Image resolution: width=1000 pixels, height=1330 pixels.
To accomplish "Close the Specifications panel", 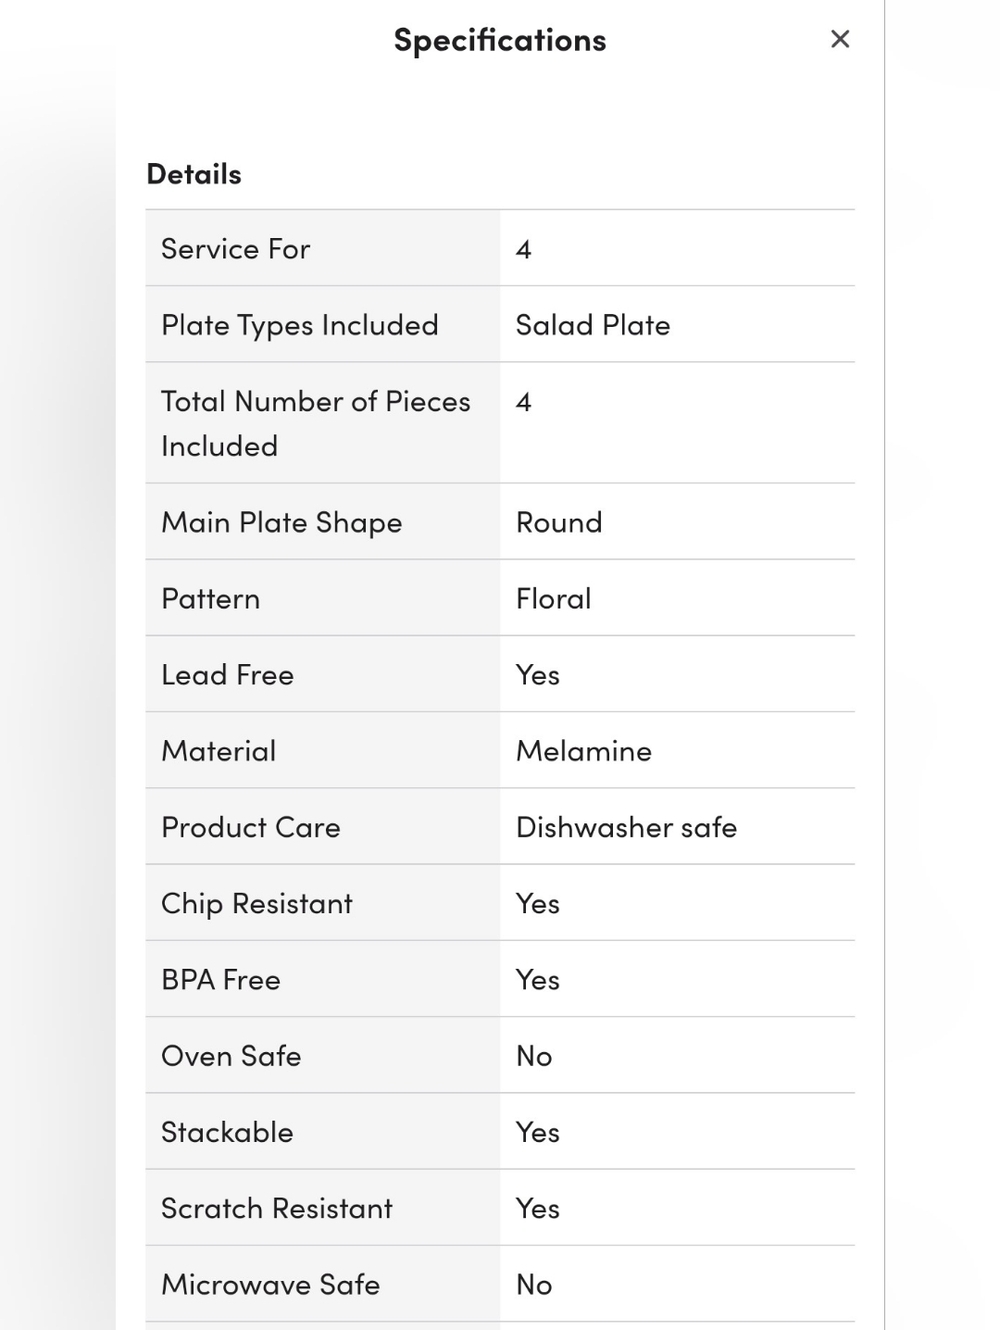I will tap(840, 39).
